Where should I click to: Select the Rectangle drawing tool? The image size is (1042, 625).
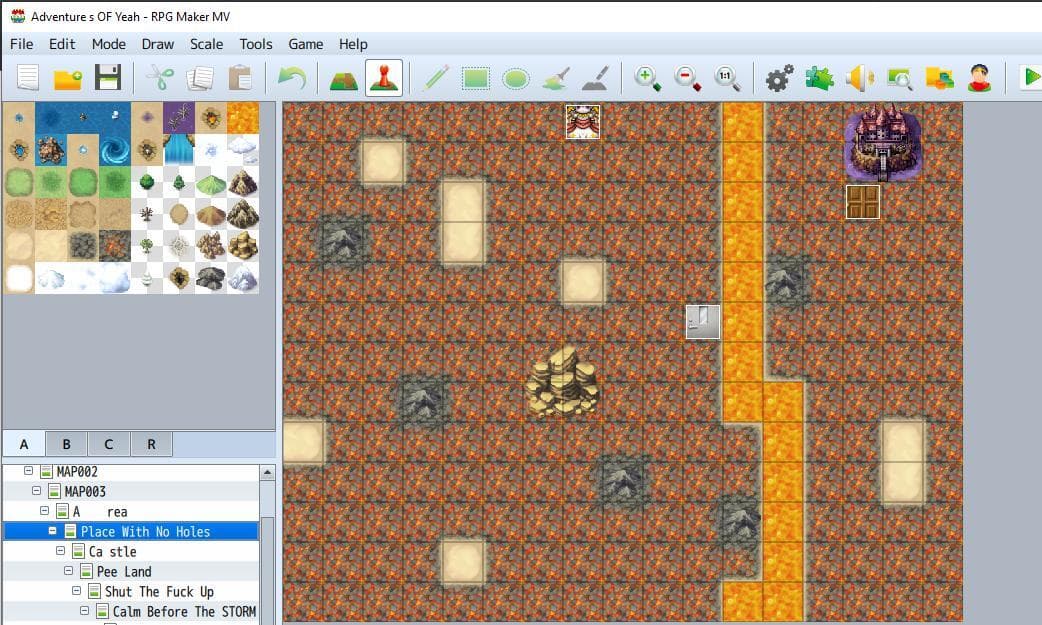tap(476, 78)
